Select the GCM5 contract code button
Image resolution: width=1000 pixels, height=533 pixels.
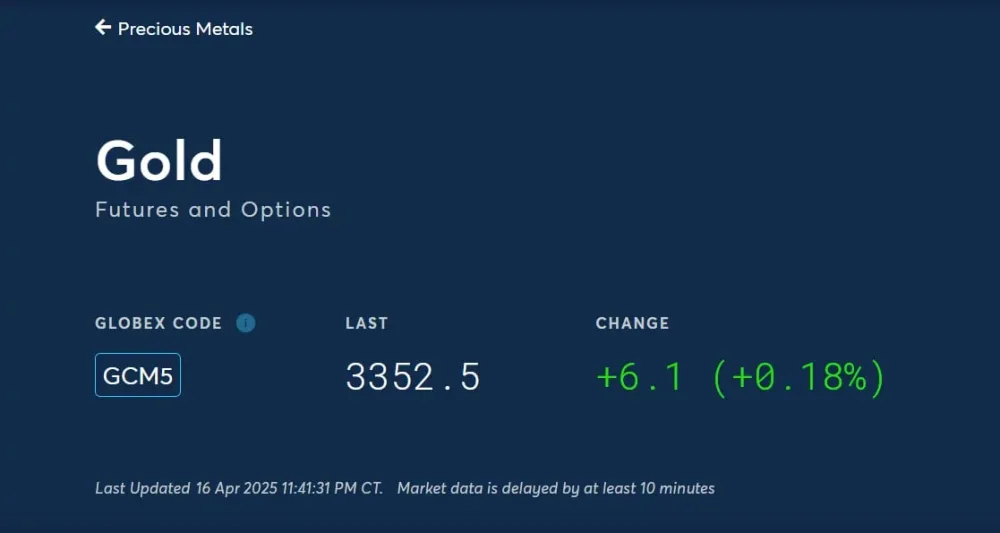click(x=138, y=375)
